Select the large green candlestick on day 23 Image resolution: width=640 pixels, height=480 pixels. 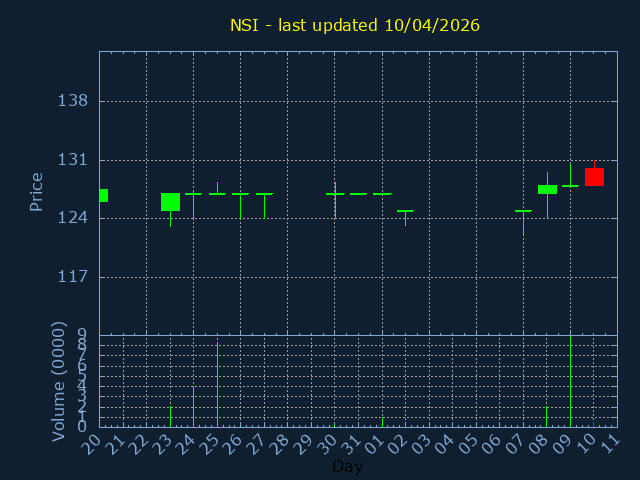click(170, 202)
